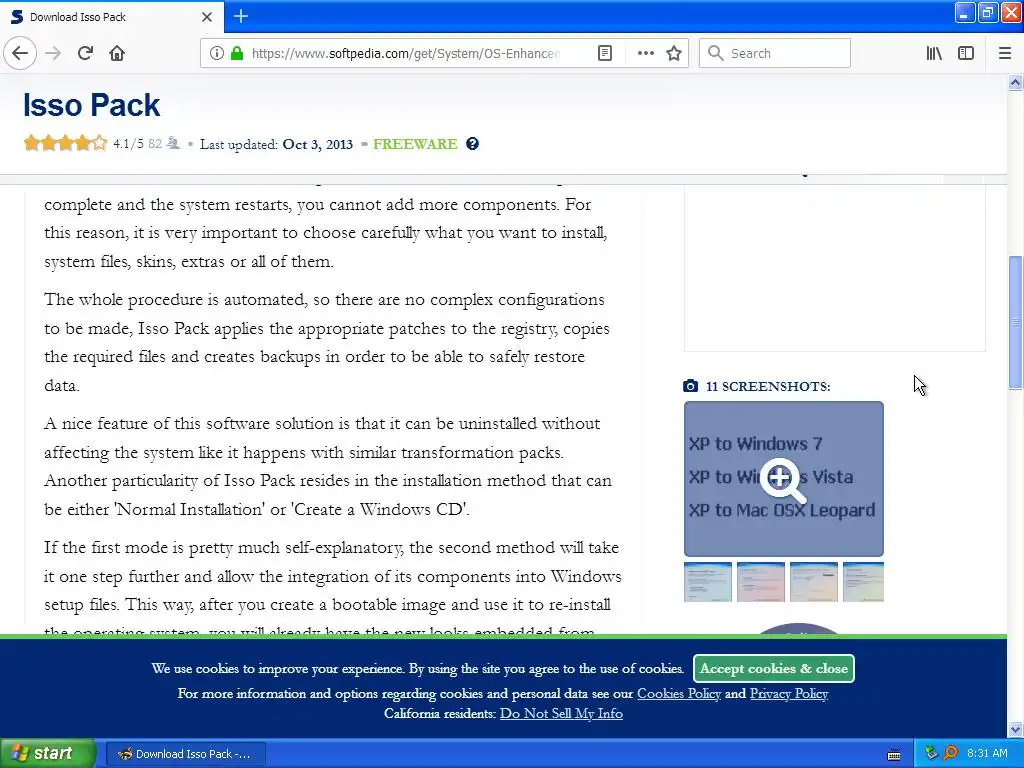Click the keyboard icon in taskbar
Image resolution: width=1024 pixels, height=768 pixels.
pos(894,754)
